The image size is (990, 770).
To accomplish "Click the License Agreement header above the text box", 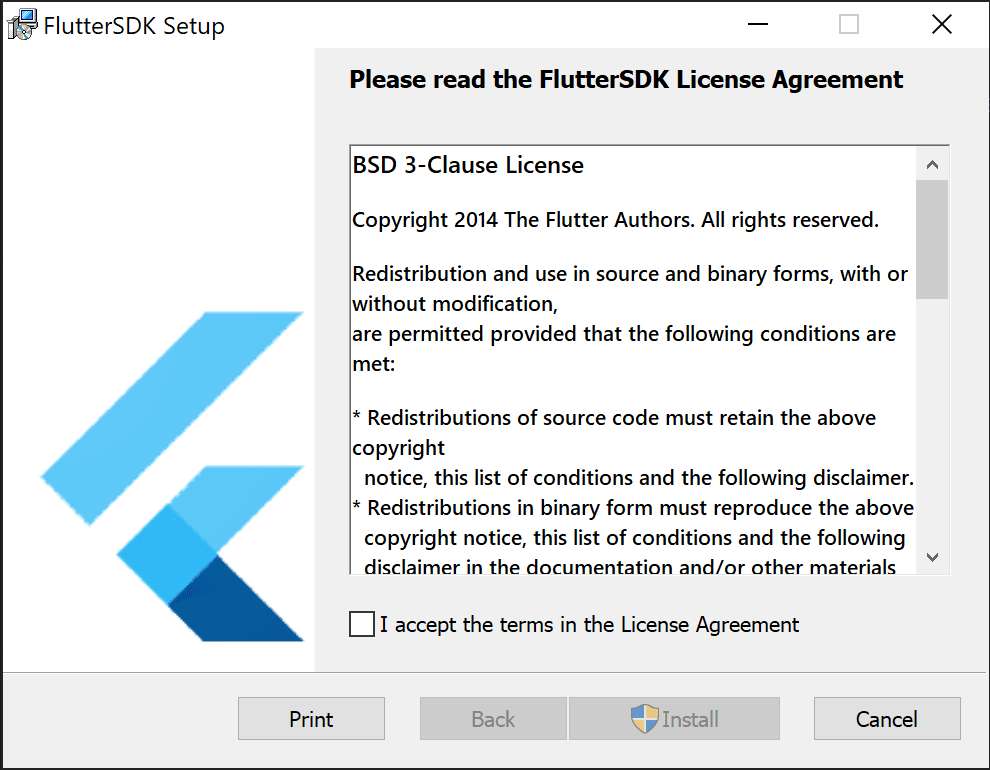I will coord(624,79).
